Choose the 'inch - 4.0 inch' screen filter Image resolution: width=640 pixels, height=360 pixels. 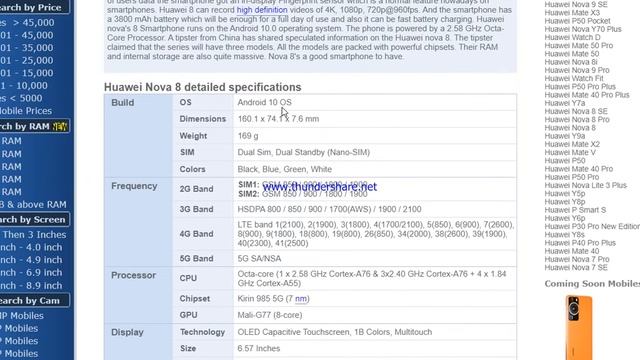pos(31,247)
